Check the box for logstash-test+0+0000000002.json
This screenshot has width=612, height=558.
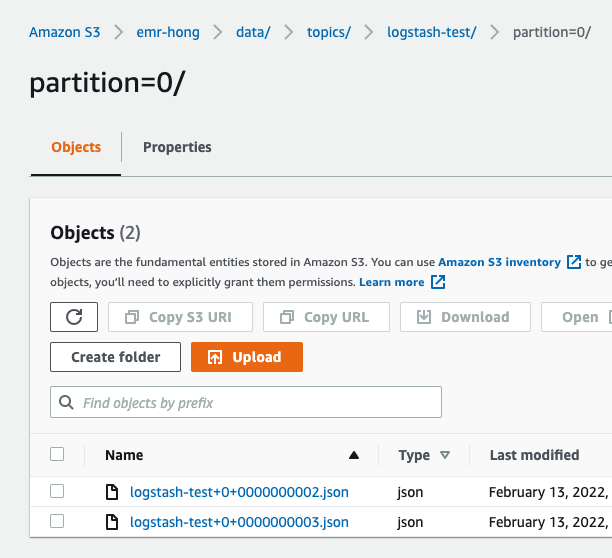coord(57,491)
